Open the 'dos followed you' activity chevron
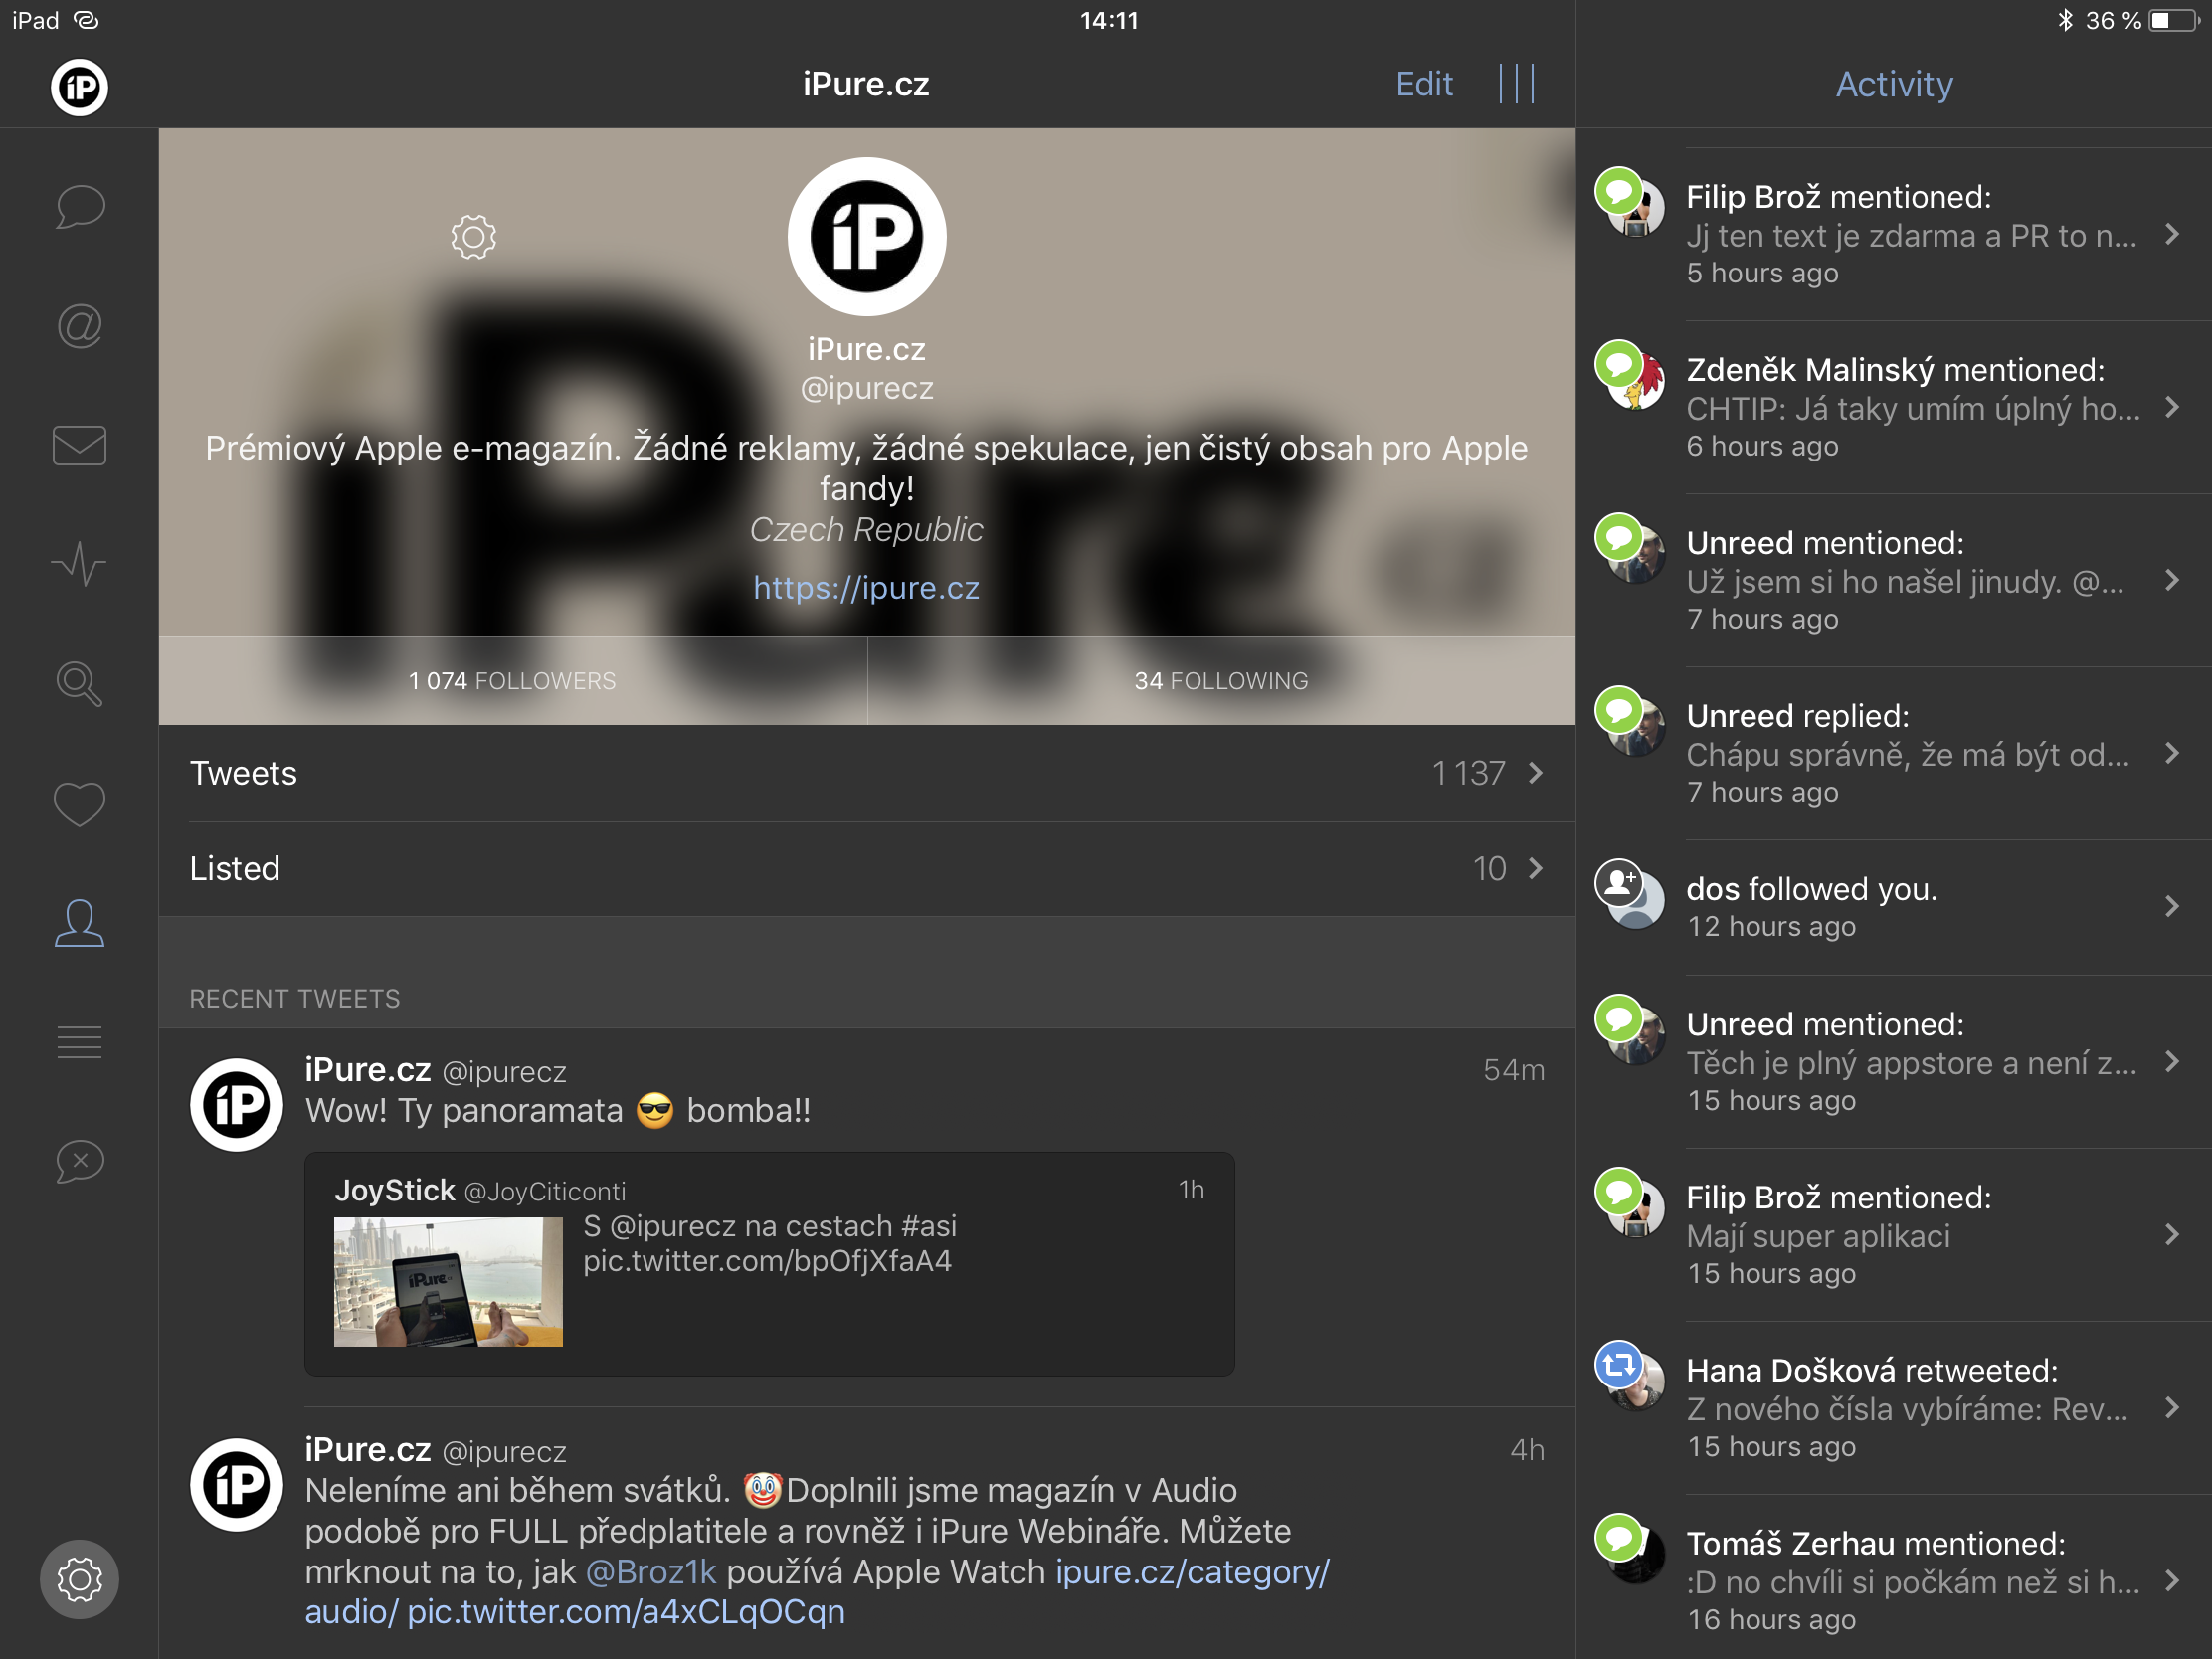This screenshot has width=2212, height=1659. tap(2171, 906)
